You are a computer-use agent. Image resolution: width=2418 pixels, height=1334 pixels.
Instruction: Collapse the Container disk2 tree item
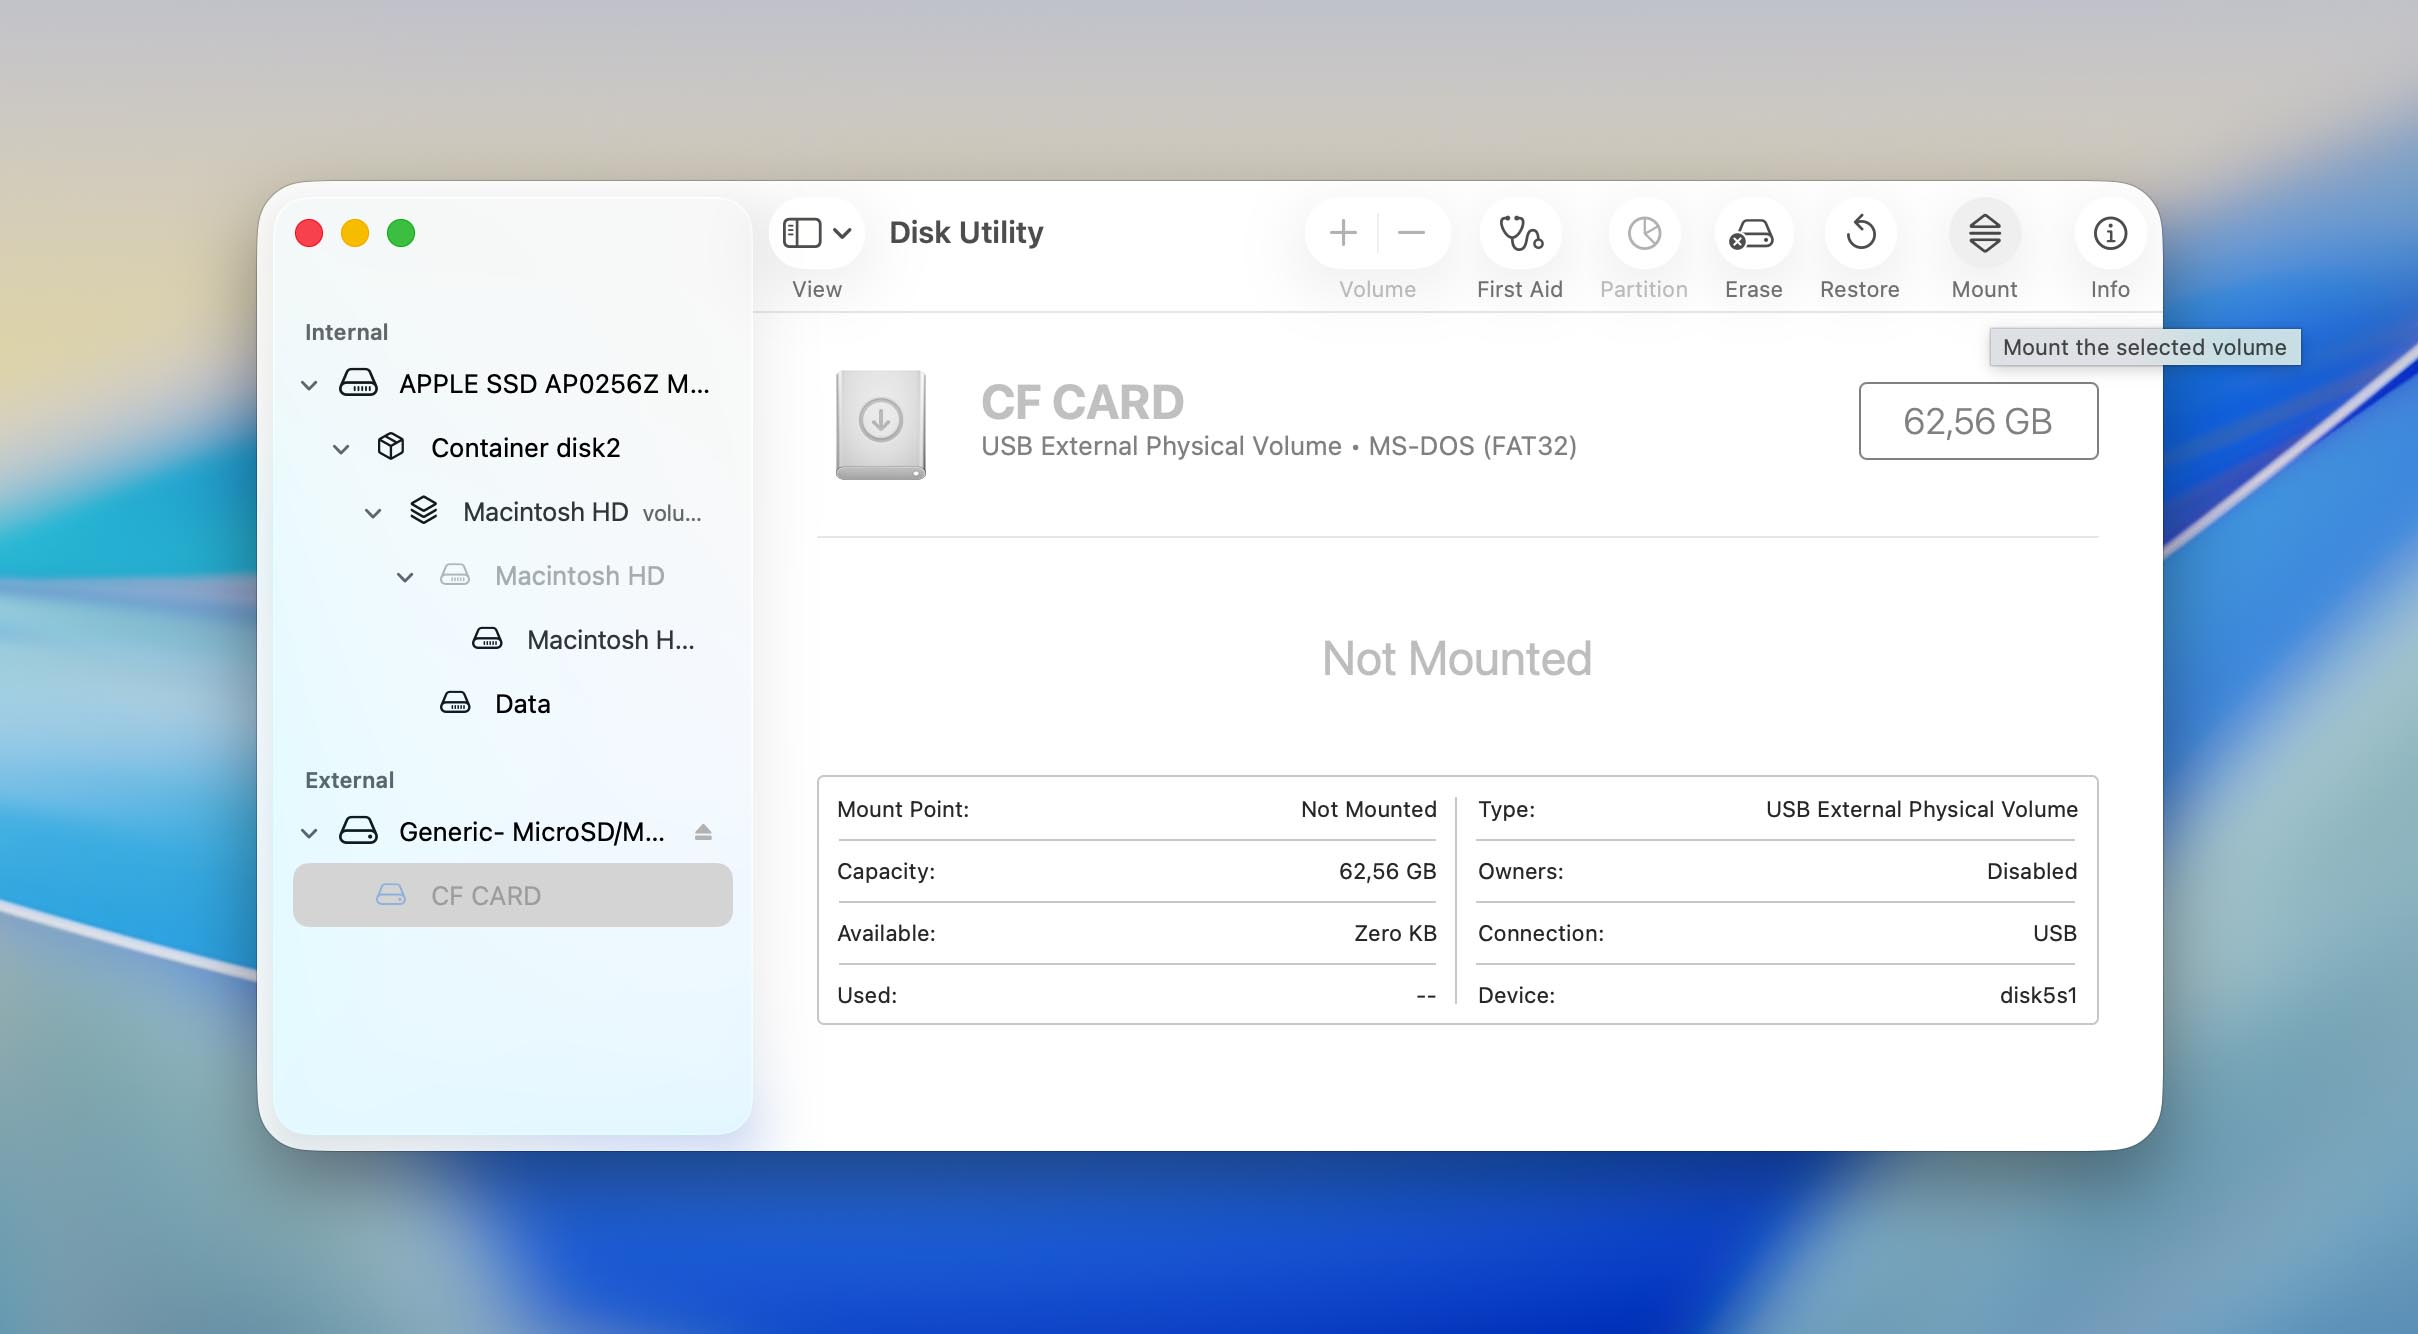click(x=341, y=448)
